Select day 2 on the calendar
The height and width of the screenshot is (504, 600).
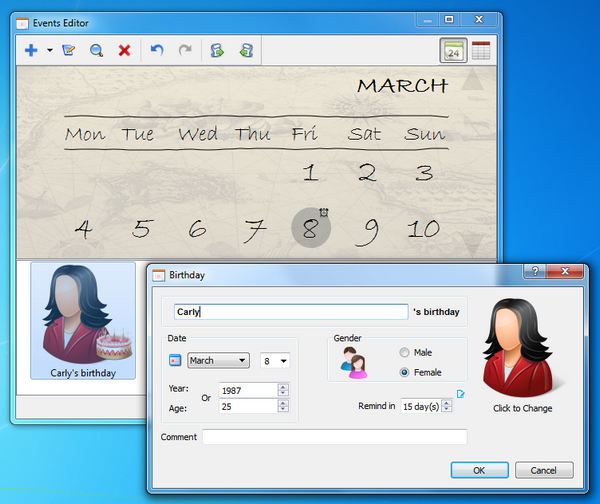click(368, 173)
